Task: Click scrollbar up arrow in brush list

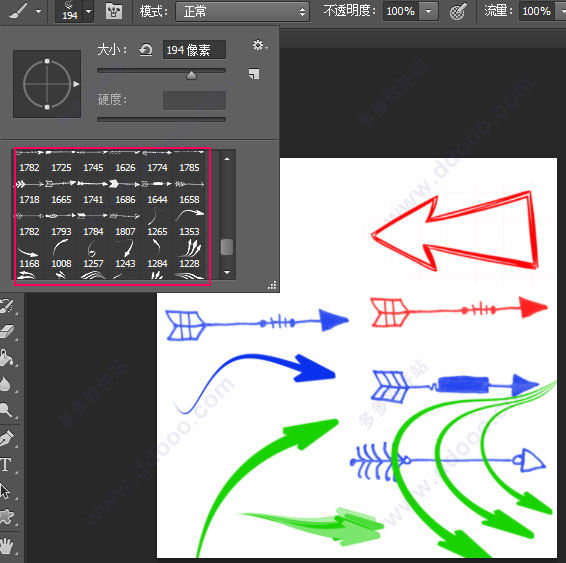Action: click(x=227, y=159)
